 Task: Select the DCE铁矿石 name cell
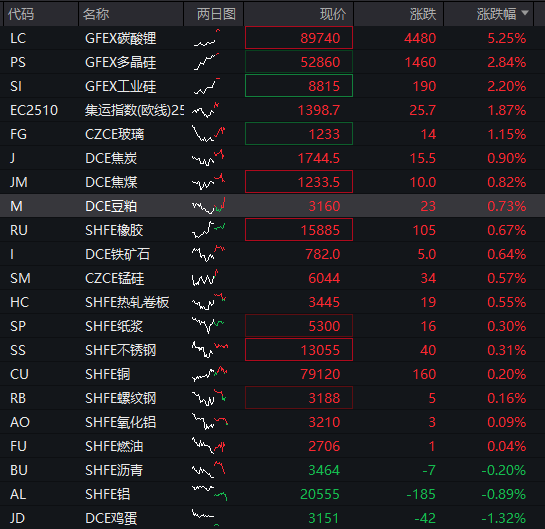pyautogui.click(x=117, y=254)
